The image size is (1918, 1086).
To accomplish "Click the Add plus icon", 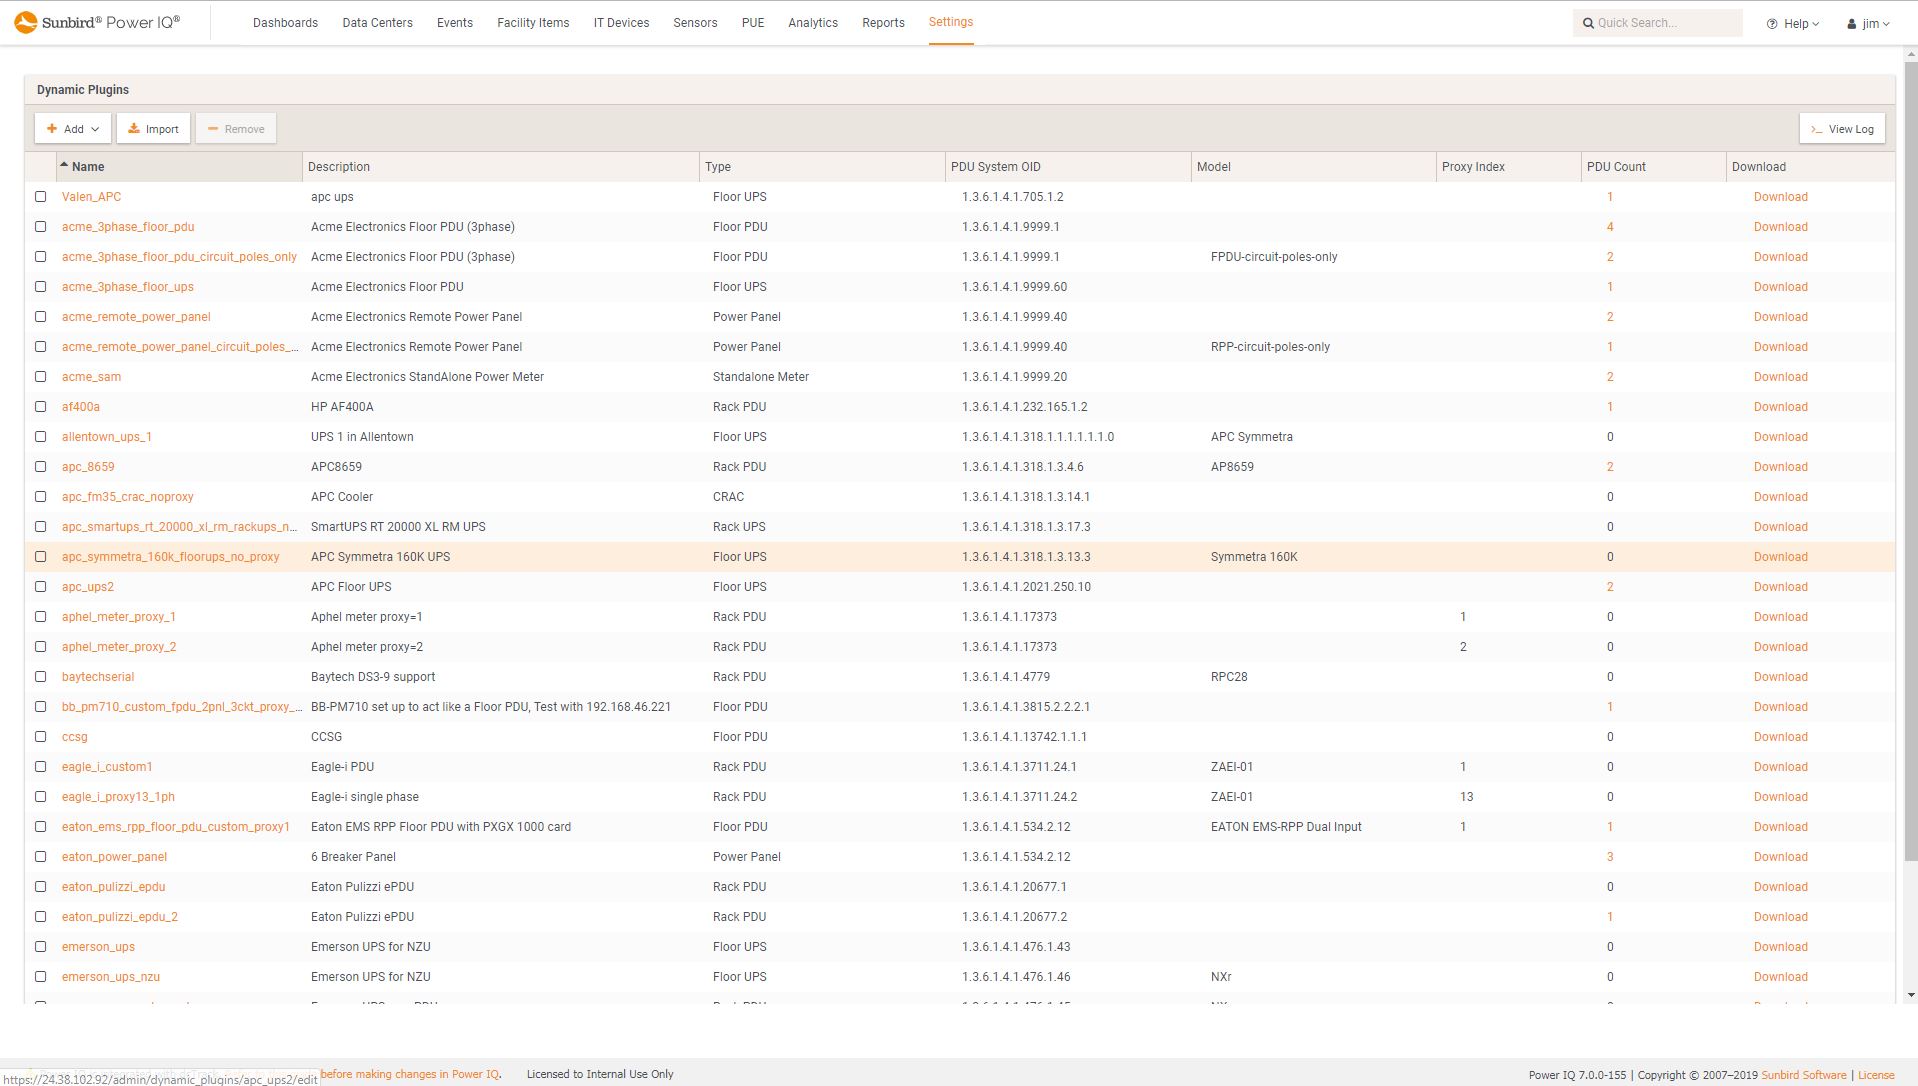I will 51,128.
